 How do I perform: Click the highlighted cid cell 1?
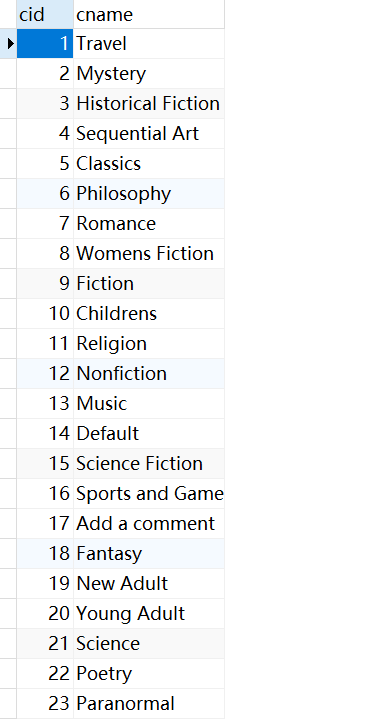point(45,44)
